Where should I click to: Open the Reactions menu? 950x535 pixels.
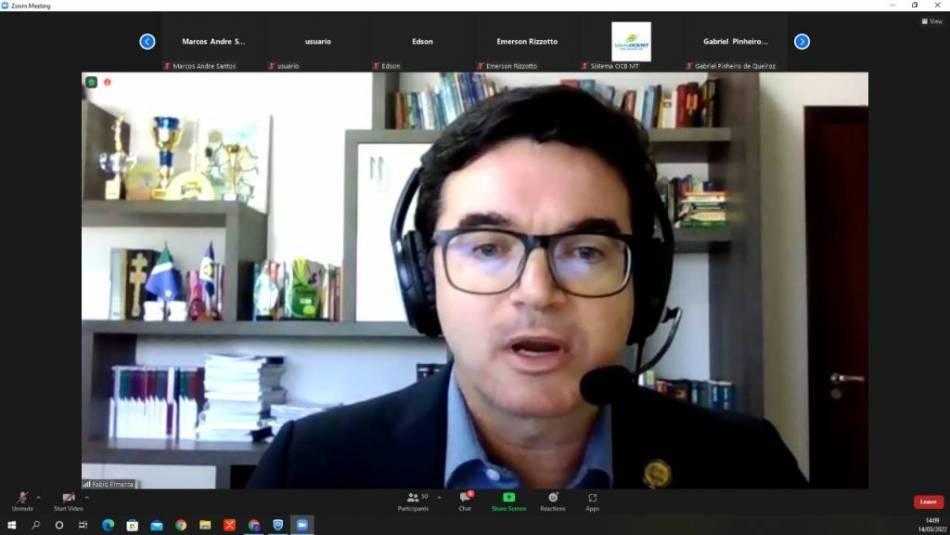pyautogui.click(x=553, y=501)
